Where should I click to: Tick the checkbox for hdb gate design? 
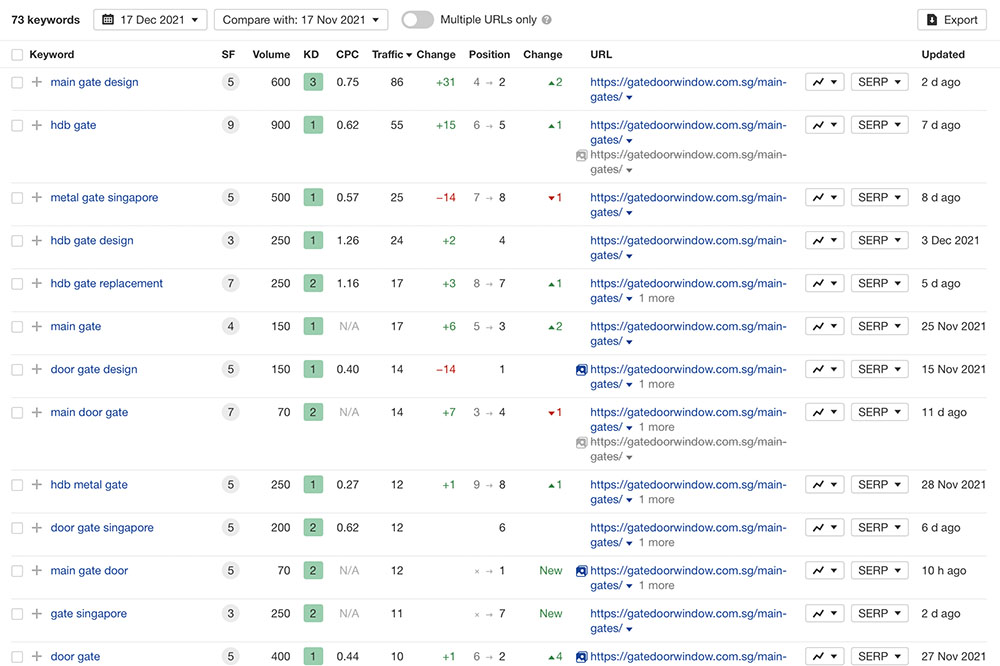[17, 240]
